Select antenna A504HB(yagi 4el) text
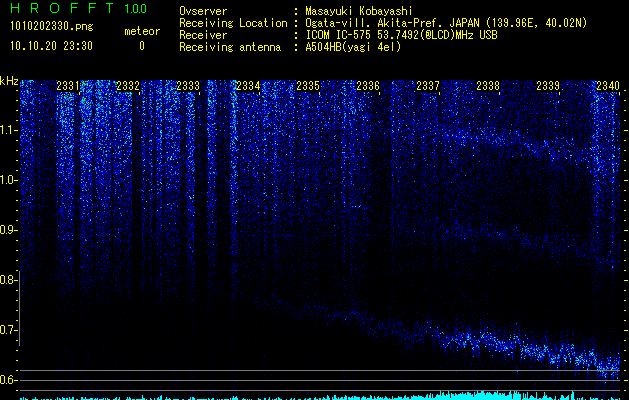 [353, 47]
